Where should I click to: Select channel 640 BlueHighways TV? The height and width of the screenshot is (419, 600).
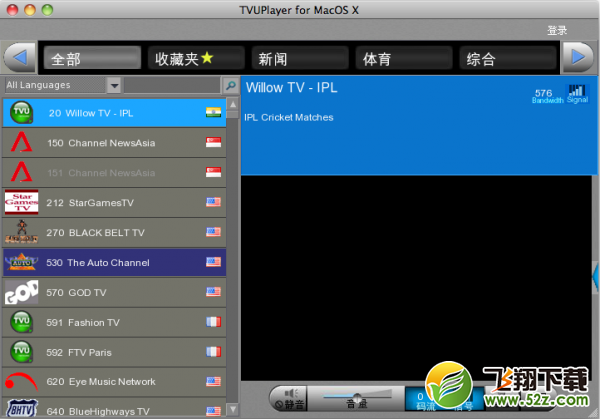(114, 408)
